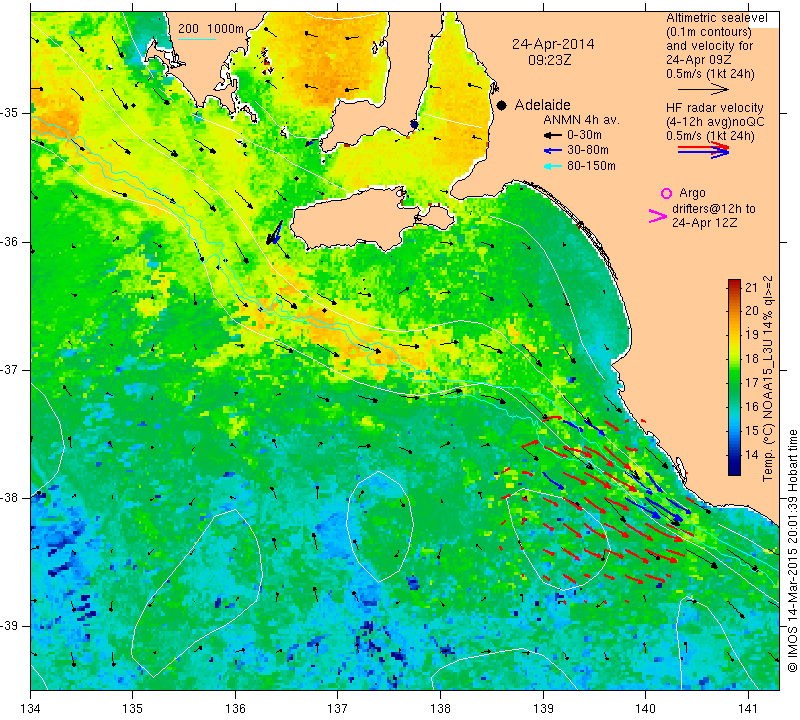This screenshot has width=800, height=720.
Task: Click the 136 longitude axis label
Action: tap(235, 709)
